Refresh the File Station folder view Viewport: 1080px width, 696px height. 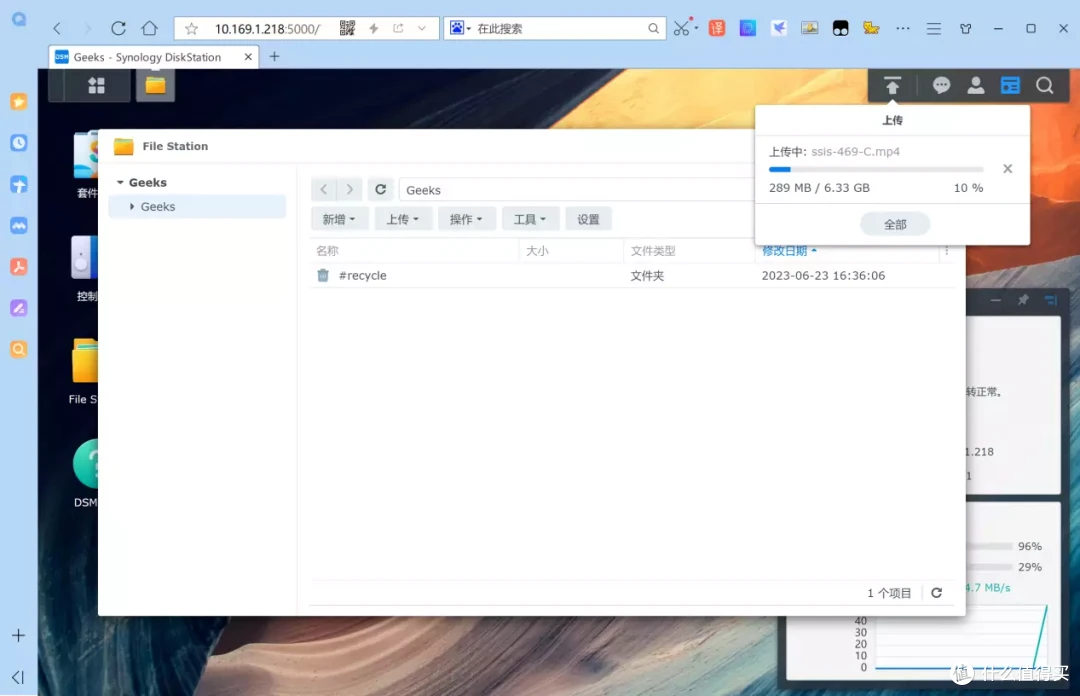380,190
